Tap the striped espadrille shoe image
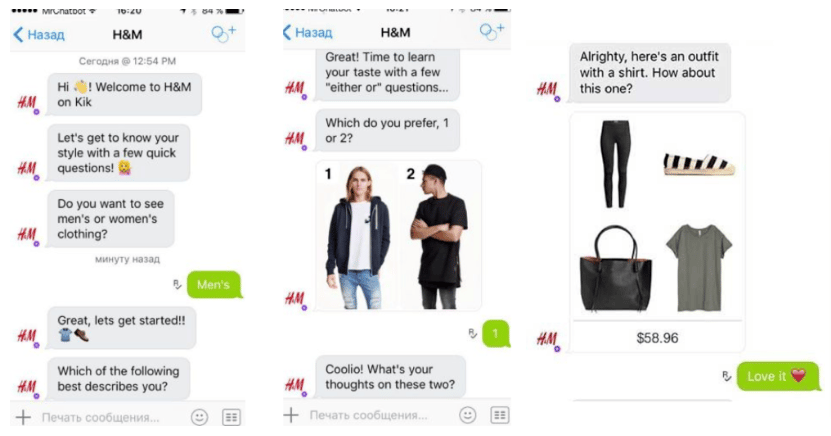The height and width of the screenshot is (436, 831). point(699,164)
